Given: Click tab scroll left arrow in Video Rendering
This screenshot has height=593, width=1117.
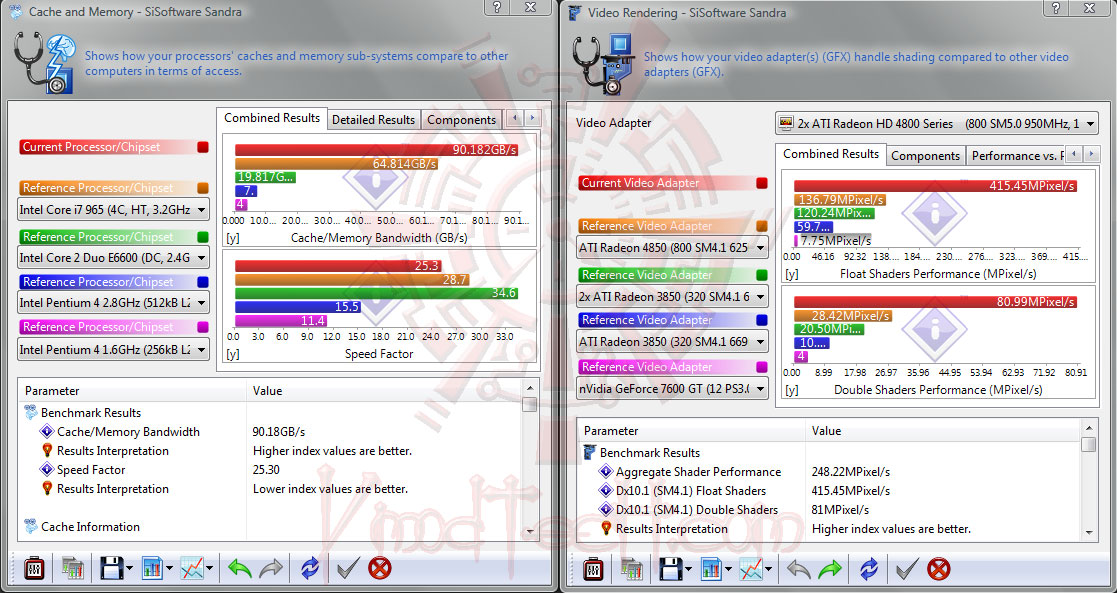Looking at the screenshot, I should pos(1074,154).
